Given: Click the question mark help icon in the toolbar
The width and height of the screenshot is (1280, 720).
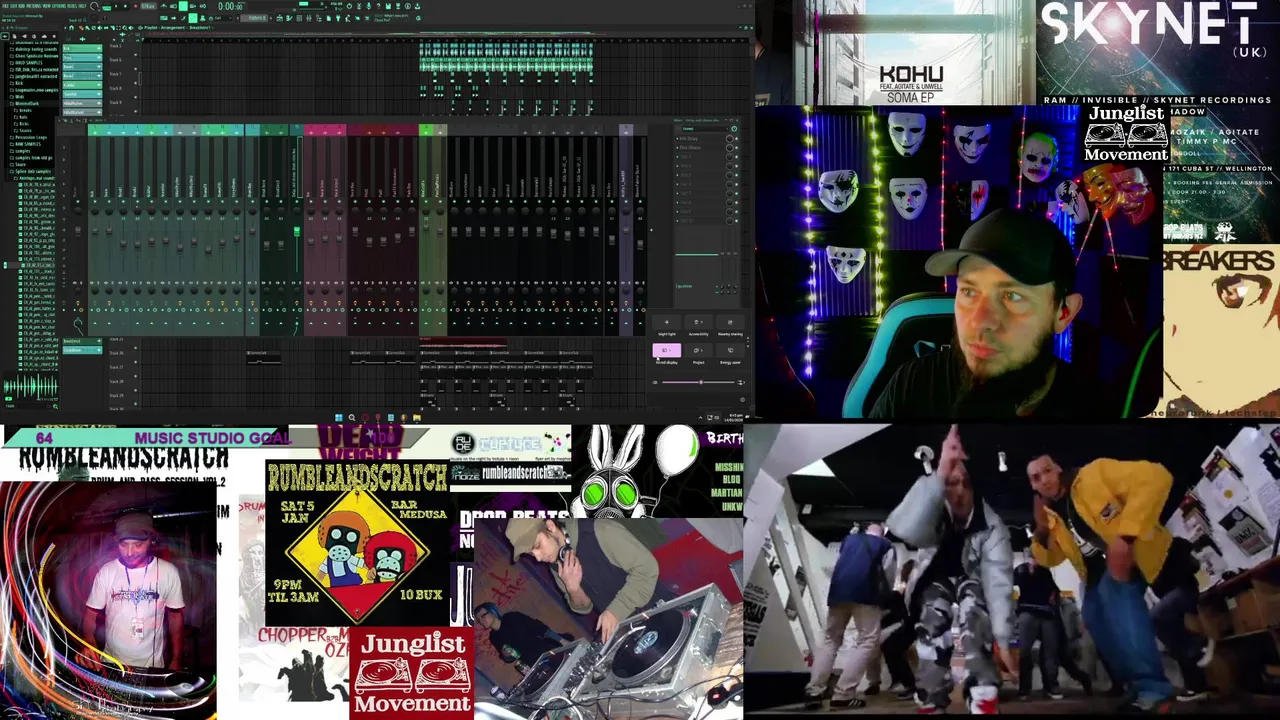Looking at the screenshot, I should click(379, 6).
